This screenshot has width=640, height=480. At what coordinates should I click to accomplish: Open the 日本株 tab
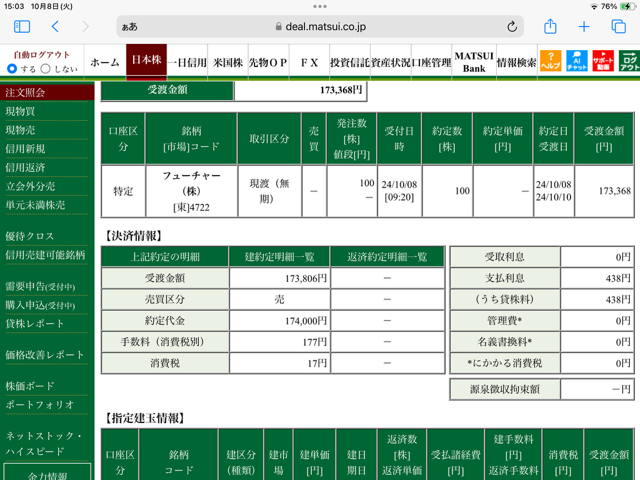coord(146,60)
